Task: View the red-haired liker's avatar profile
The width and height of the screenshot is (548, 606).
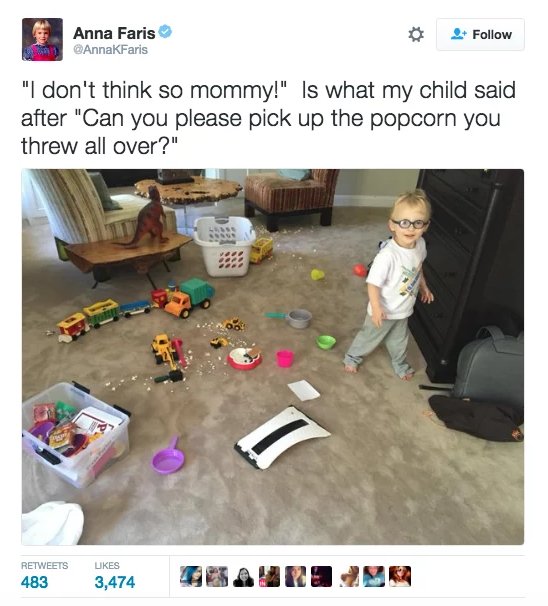Action: (400, 576)
